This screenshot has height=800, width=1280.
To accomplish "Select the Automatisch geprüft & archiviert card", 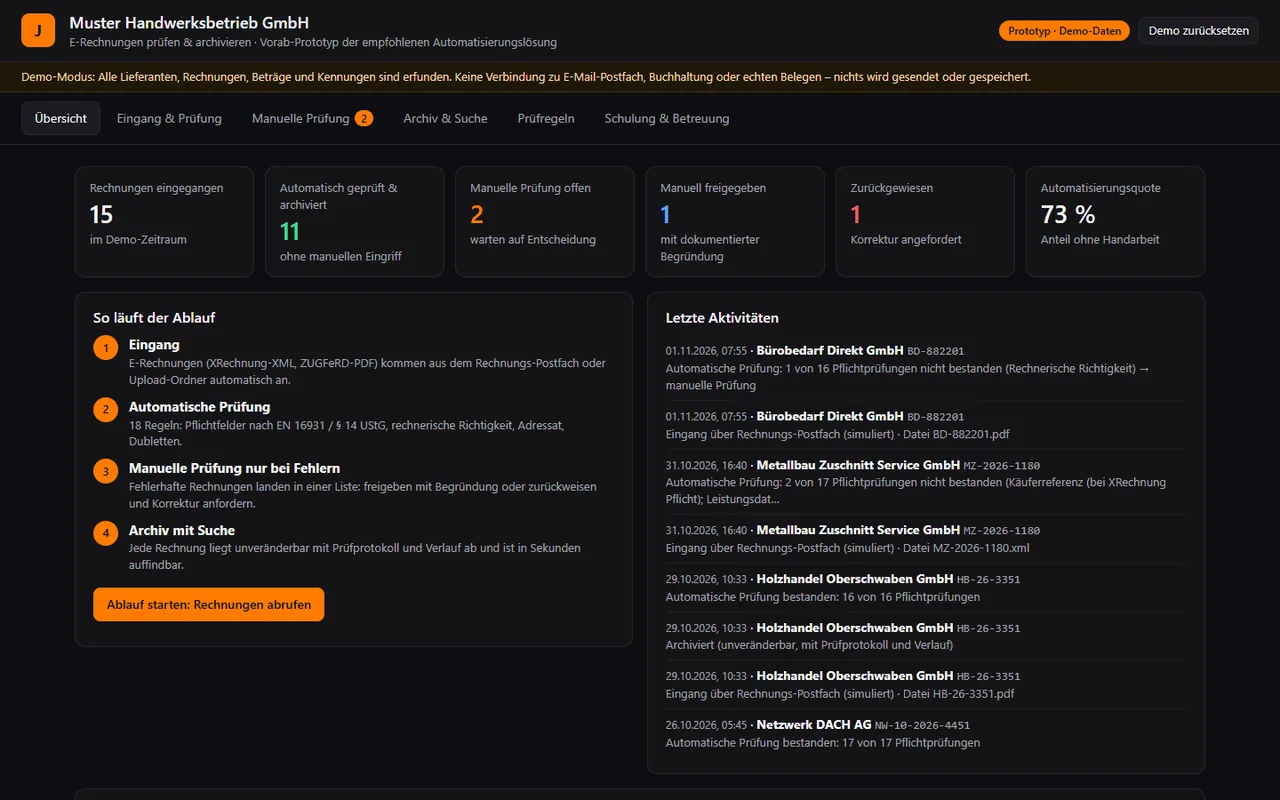I will pyautogui.click(x=354, y=221).
